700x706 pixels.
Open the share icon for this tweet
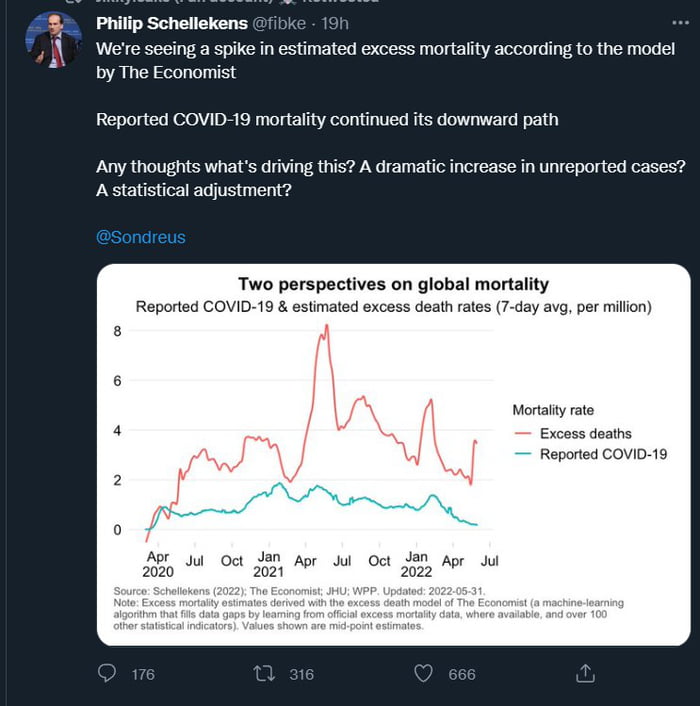click(587, 673)
